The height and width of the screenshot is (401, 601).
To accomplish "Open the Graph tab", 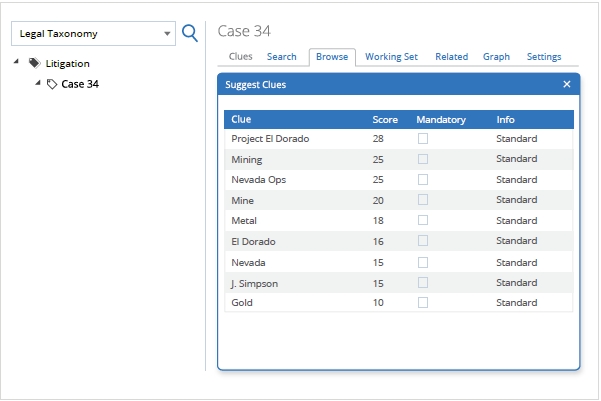I will point(496,57).
